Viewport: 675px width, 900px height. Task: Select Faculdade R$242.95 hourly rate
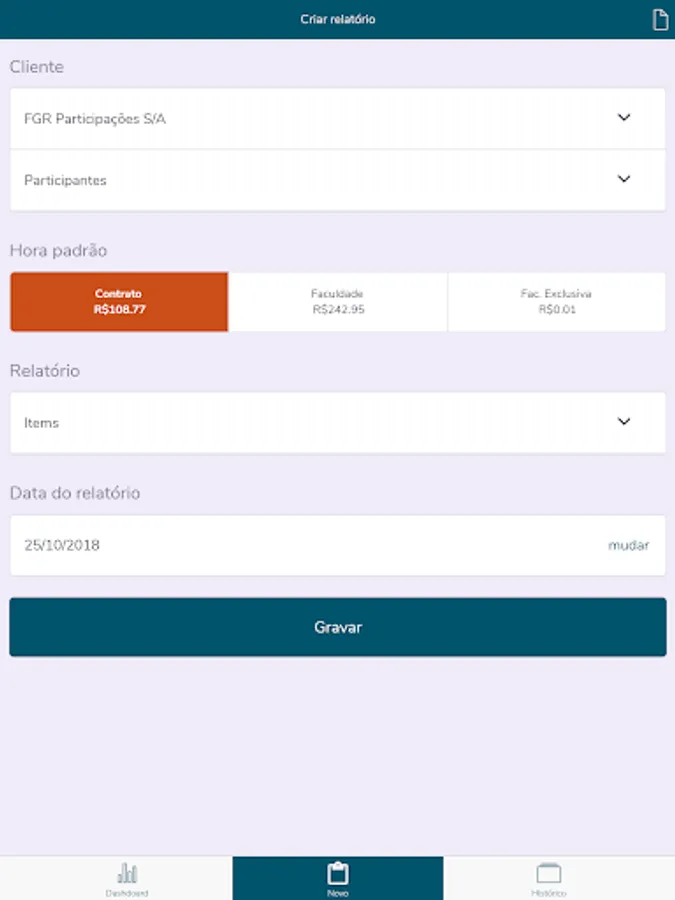(337, 302)
